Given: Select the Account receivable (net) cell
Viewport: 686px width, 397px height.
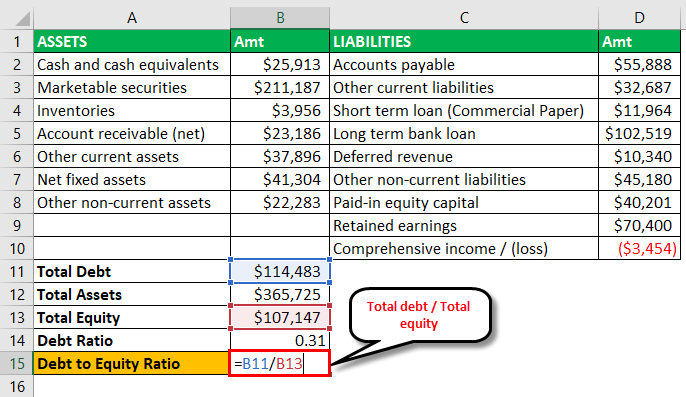Looking at the screenshot, I should coord(132,134).
